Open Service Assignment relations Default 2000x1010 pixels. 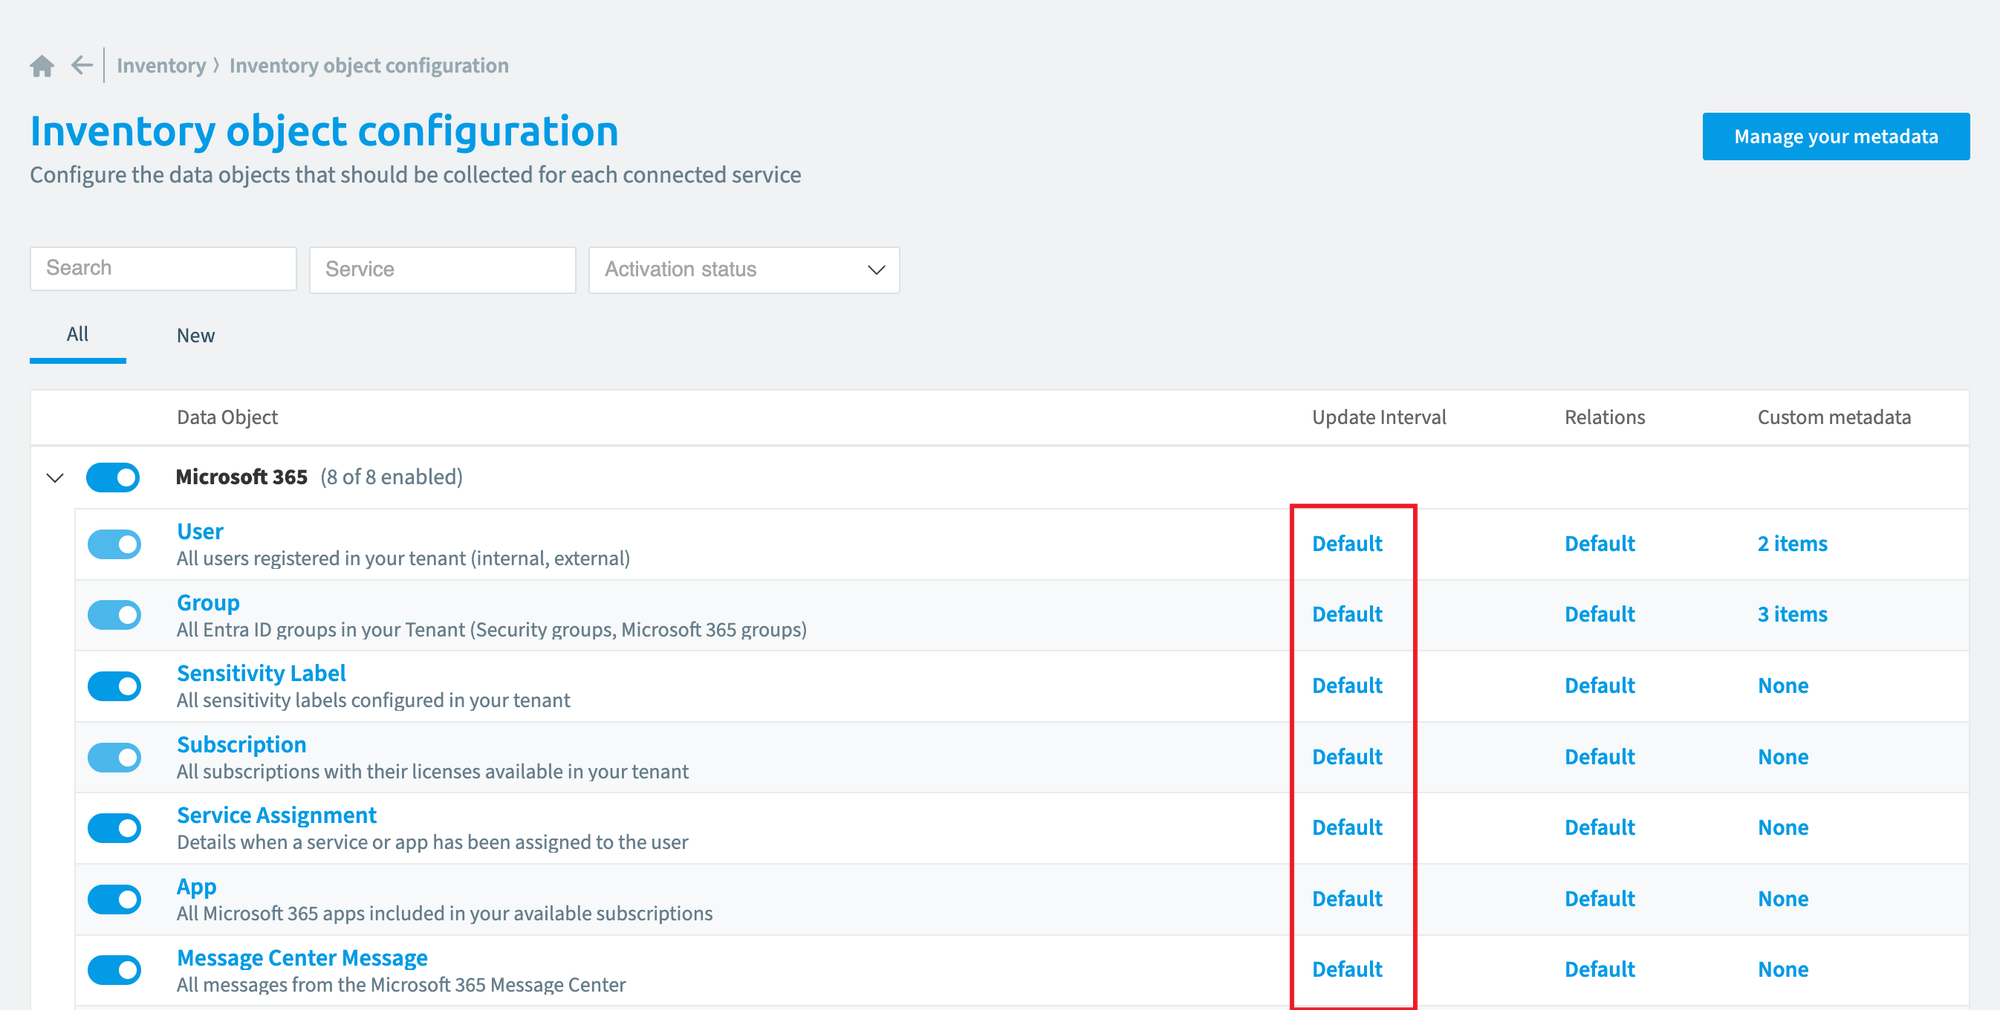pos(1600,828)
